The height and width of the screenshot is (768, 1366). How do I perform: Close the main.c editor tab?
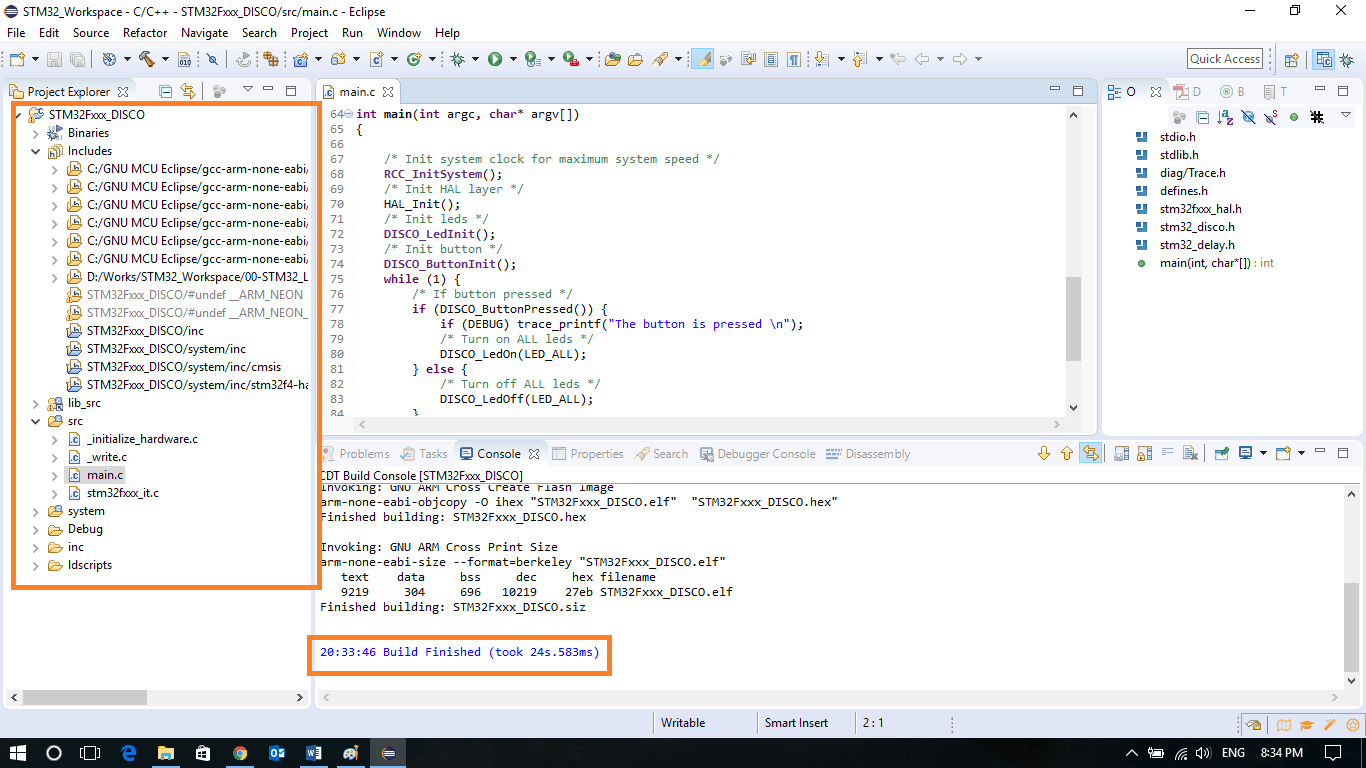[x=388, y=92]
